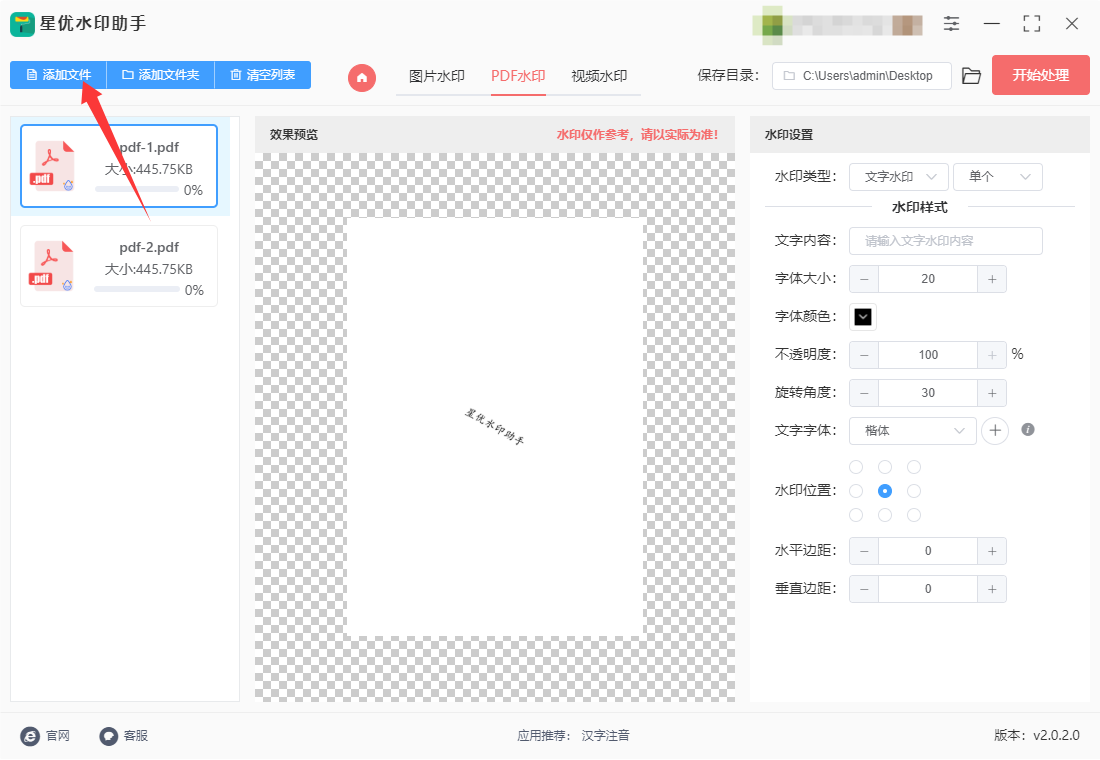Increase opacity with plus button

tap(992, 355)
